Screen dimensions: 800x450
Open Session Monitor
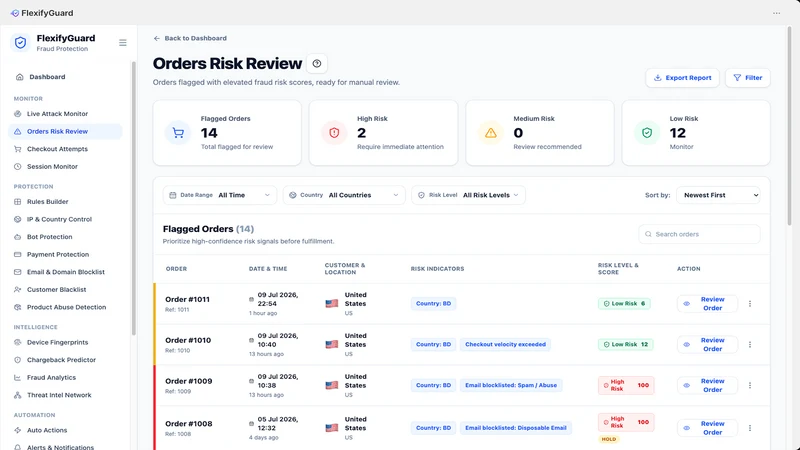pos(65,167)
